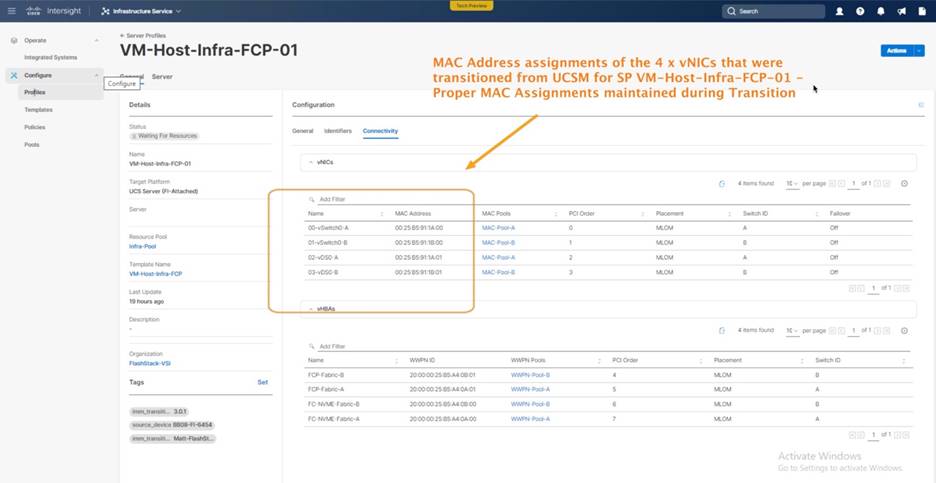
Task: Select Pools in the sidebar
Action: coord(32,144)
